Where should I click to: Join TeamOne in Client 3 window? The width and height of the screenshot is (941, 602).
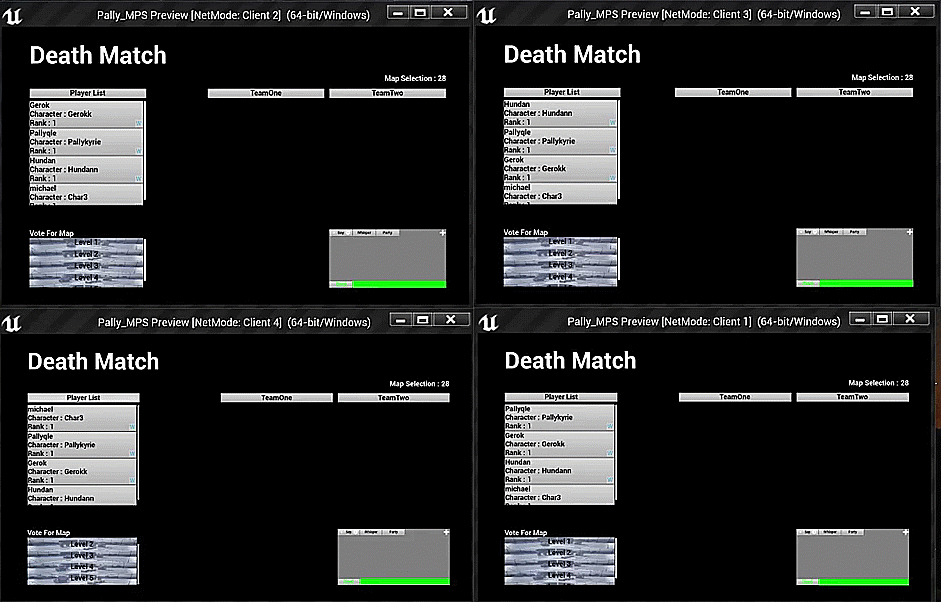pos(733,92)
